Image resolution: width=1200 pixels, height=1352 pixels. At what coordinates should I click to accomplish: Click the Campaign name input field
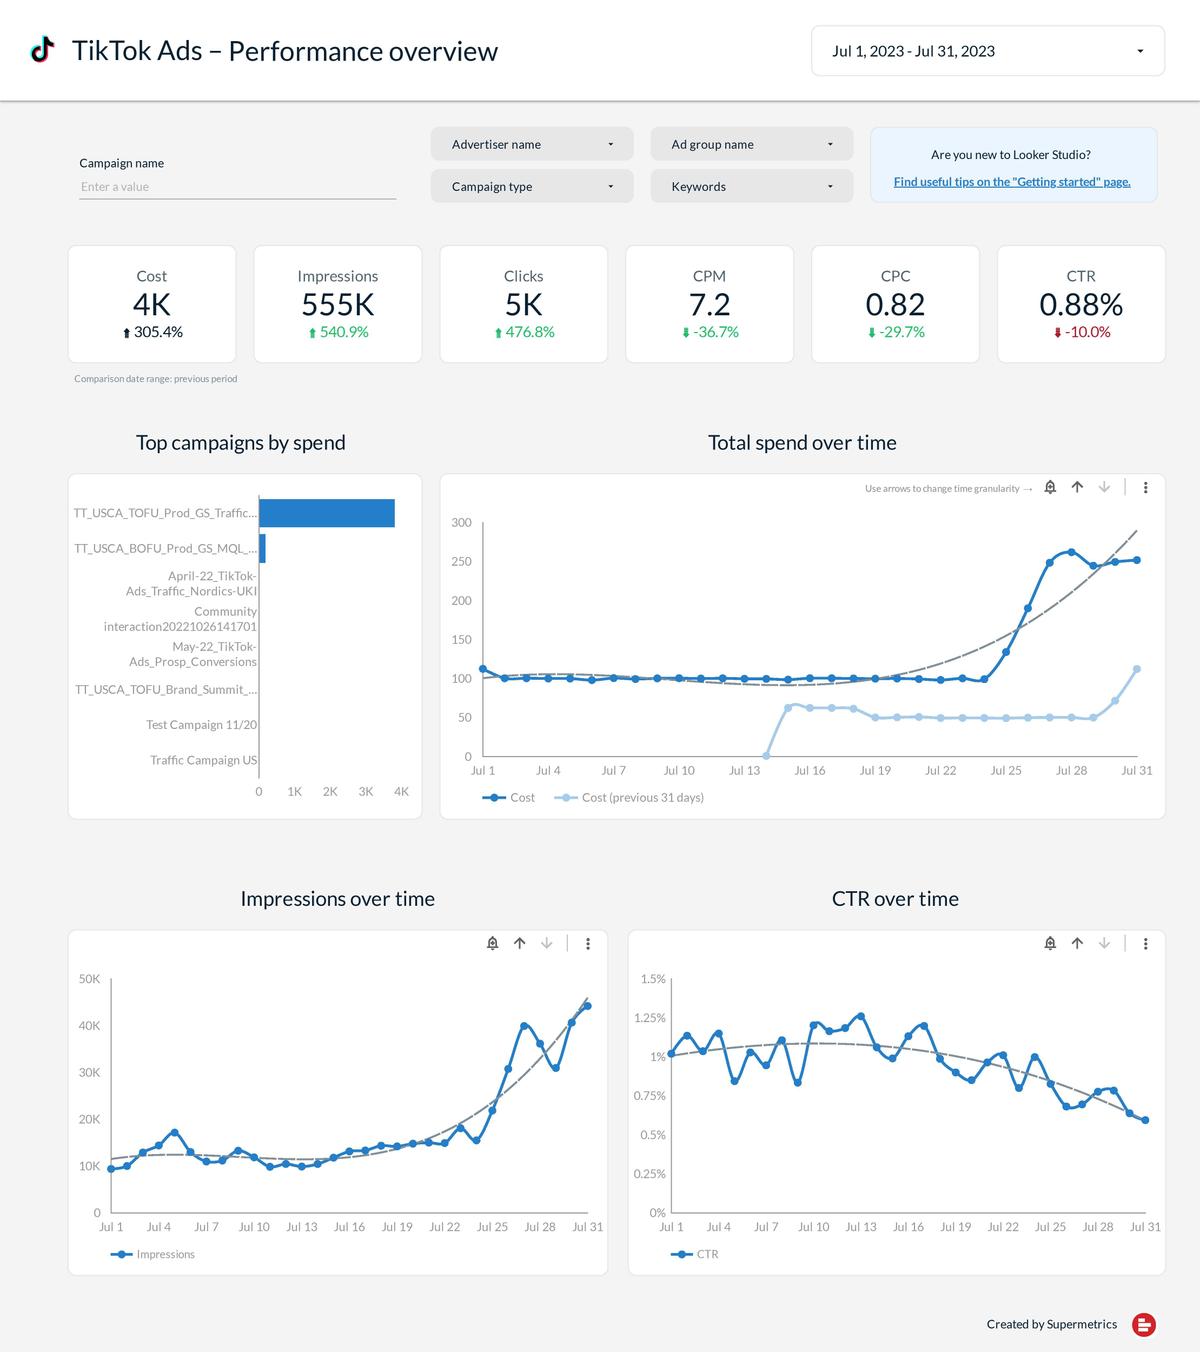pyautogui.click(x=237, y=187)
